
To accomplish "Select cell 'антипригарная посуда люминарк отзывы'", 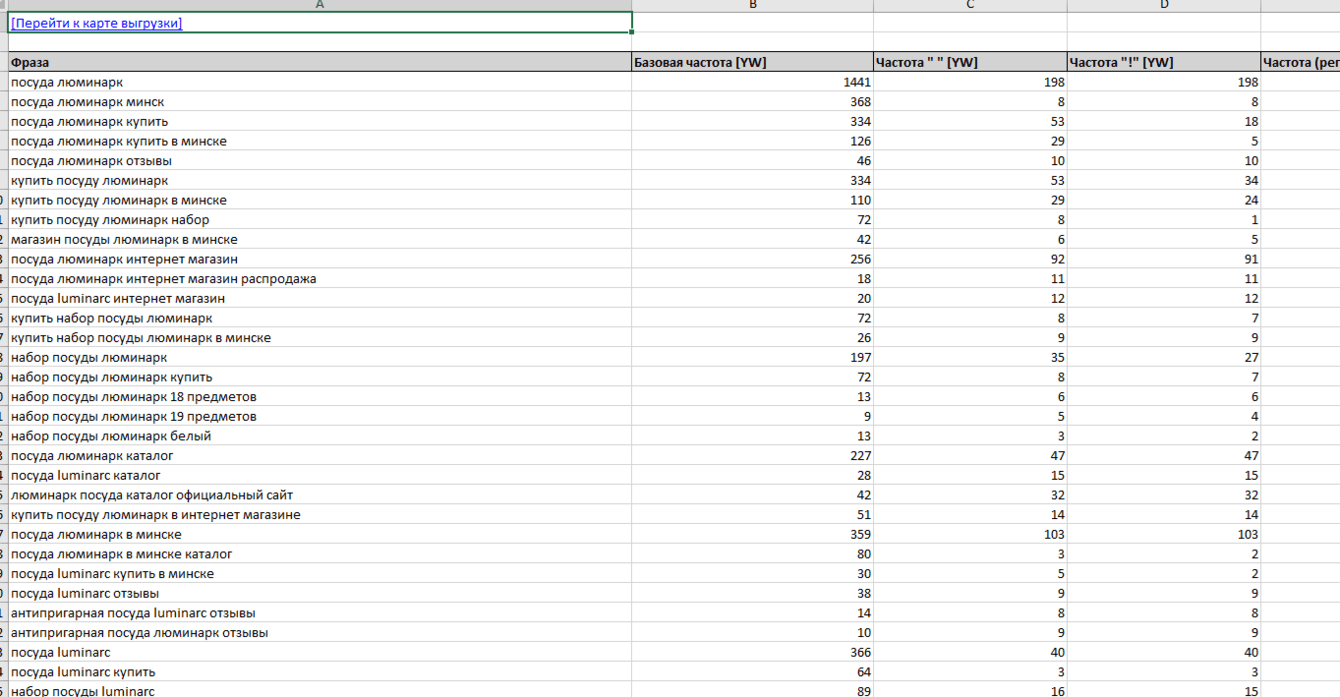I will [320, 633].
